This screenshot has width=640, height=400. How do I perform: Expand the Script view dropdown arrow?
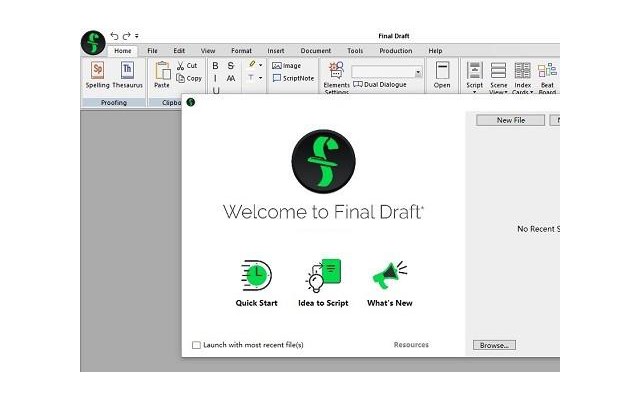point(474,92)
